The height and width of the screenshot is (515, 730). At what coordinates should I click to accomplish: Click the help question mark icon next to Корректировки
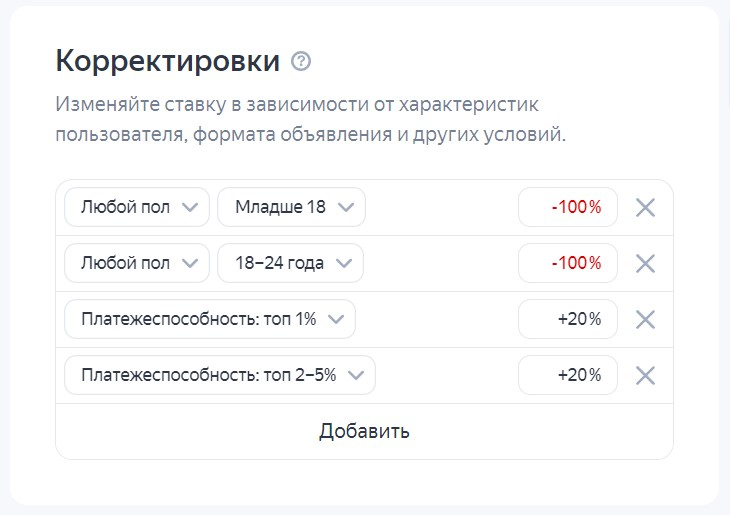pyautogui.click(x=301, y=62)
